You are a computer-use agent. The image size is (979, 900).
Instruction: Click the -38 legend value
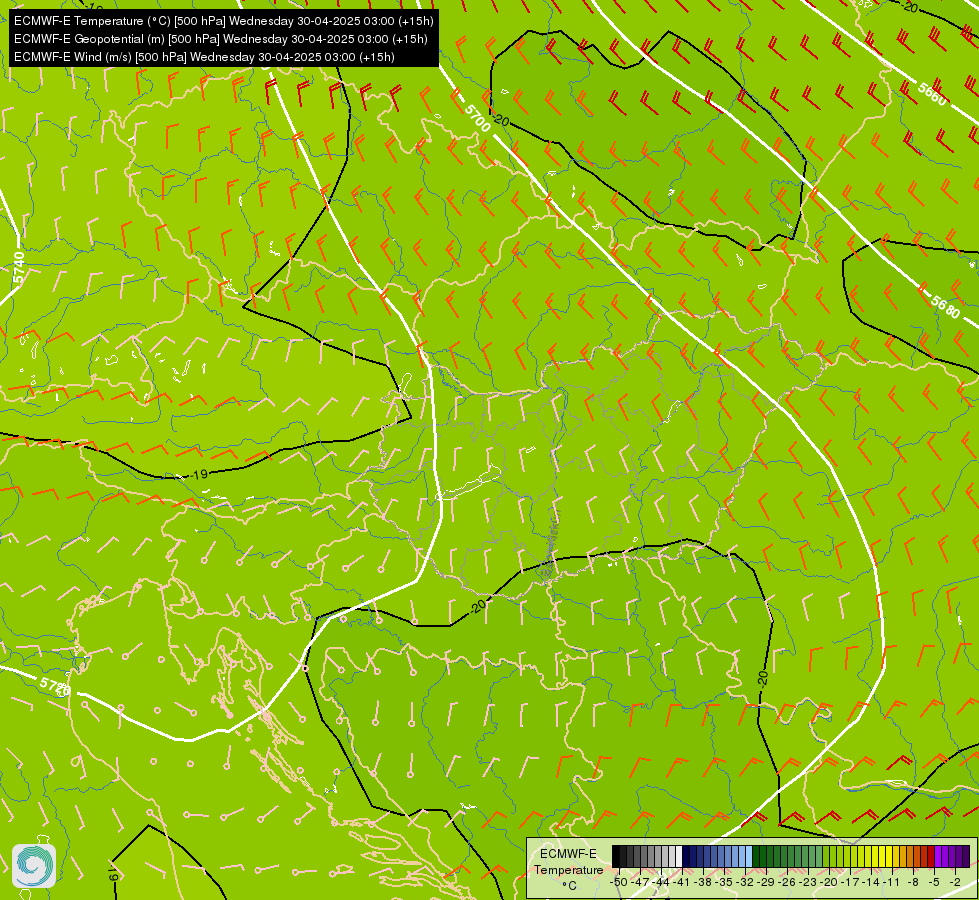702,882
